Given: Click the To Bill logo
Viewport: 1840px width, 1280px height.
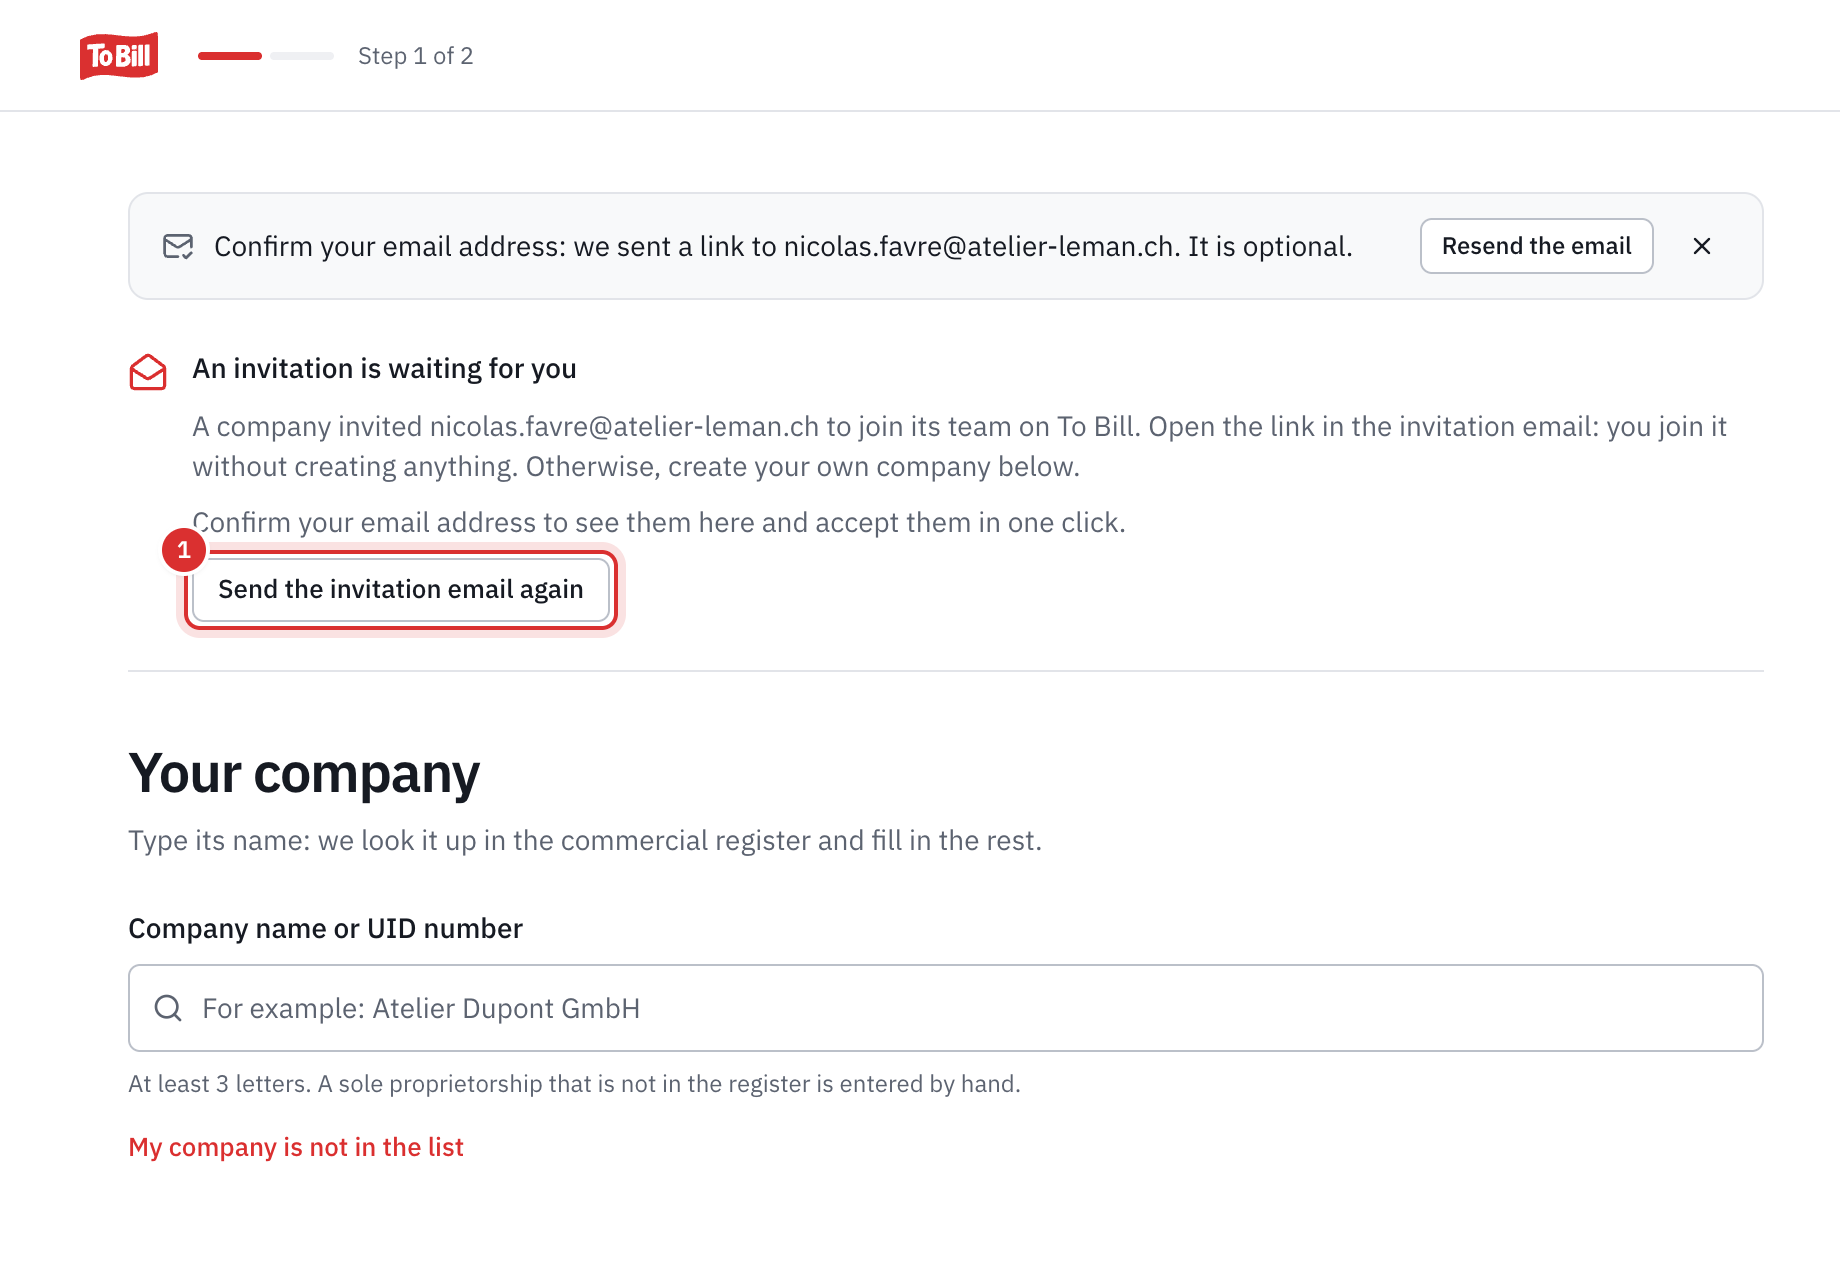Looking at the screenshot, I should pyautogui.click(x=119, y=56).
